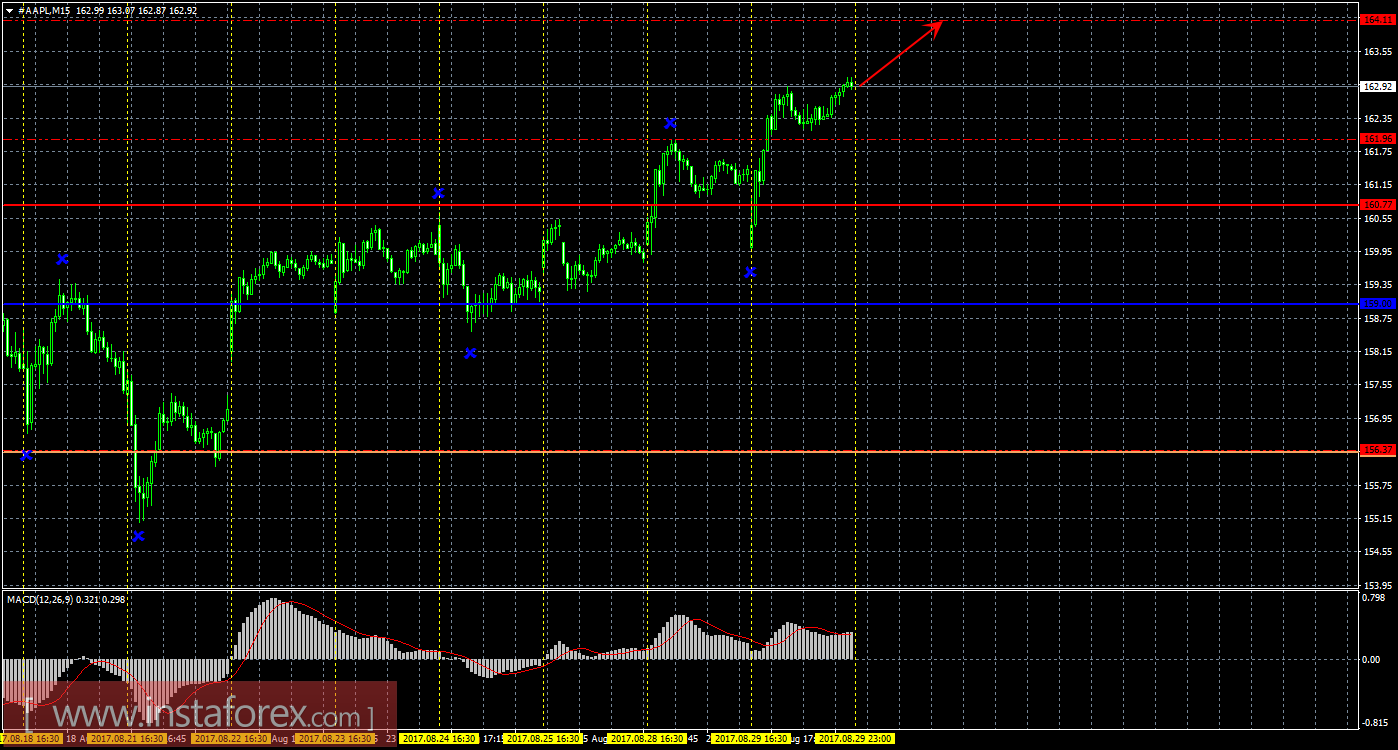Click the current price label 162.92
Image resolution: width=1398 pixels, height=750 pixels.
(x=1377, y=86)
